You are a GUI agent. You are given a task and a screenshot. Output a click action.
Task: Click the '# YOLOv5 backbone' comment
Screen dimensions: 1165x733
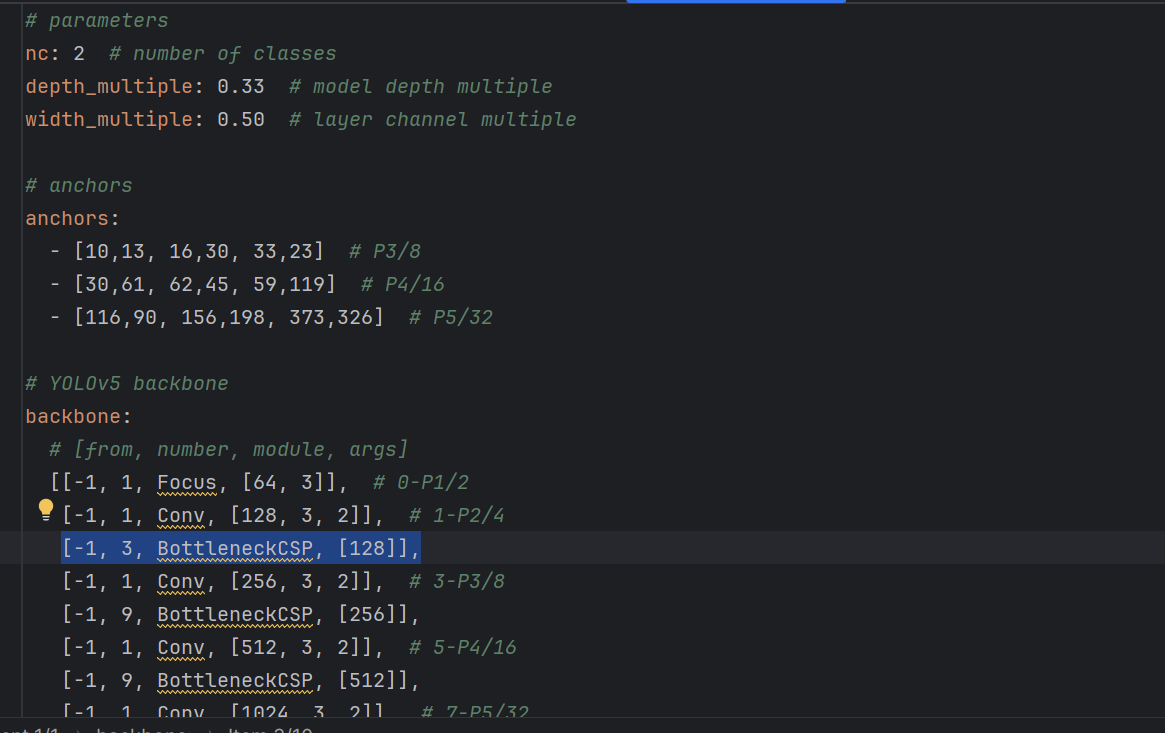pos(127,383)
